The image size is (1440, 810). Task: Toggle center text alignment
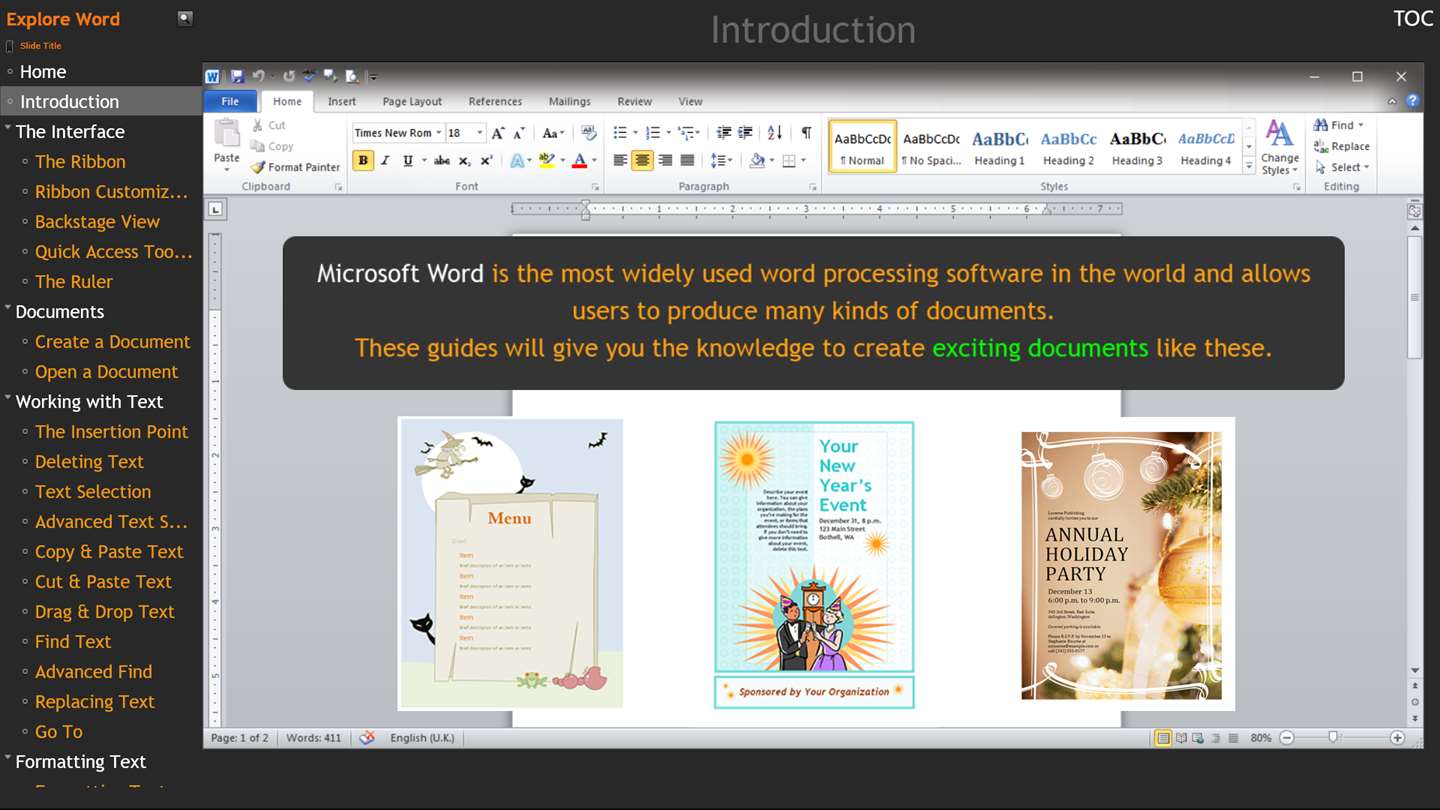pos(642,160)
